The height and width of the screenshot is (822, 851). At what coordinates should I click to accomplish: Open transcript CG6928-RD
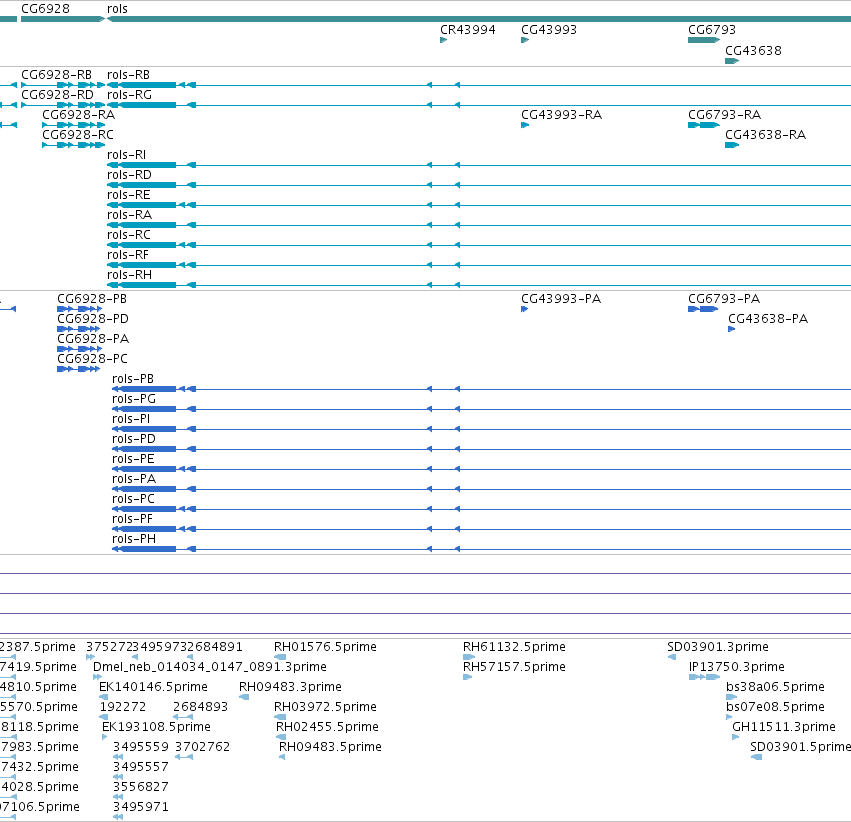point(57,95)
